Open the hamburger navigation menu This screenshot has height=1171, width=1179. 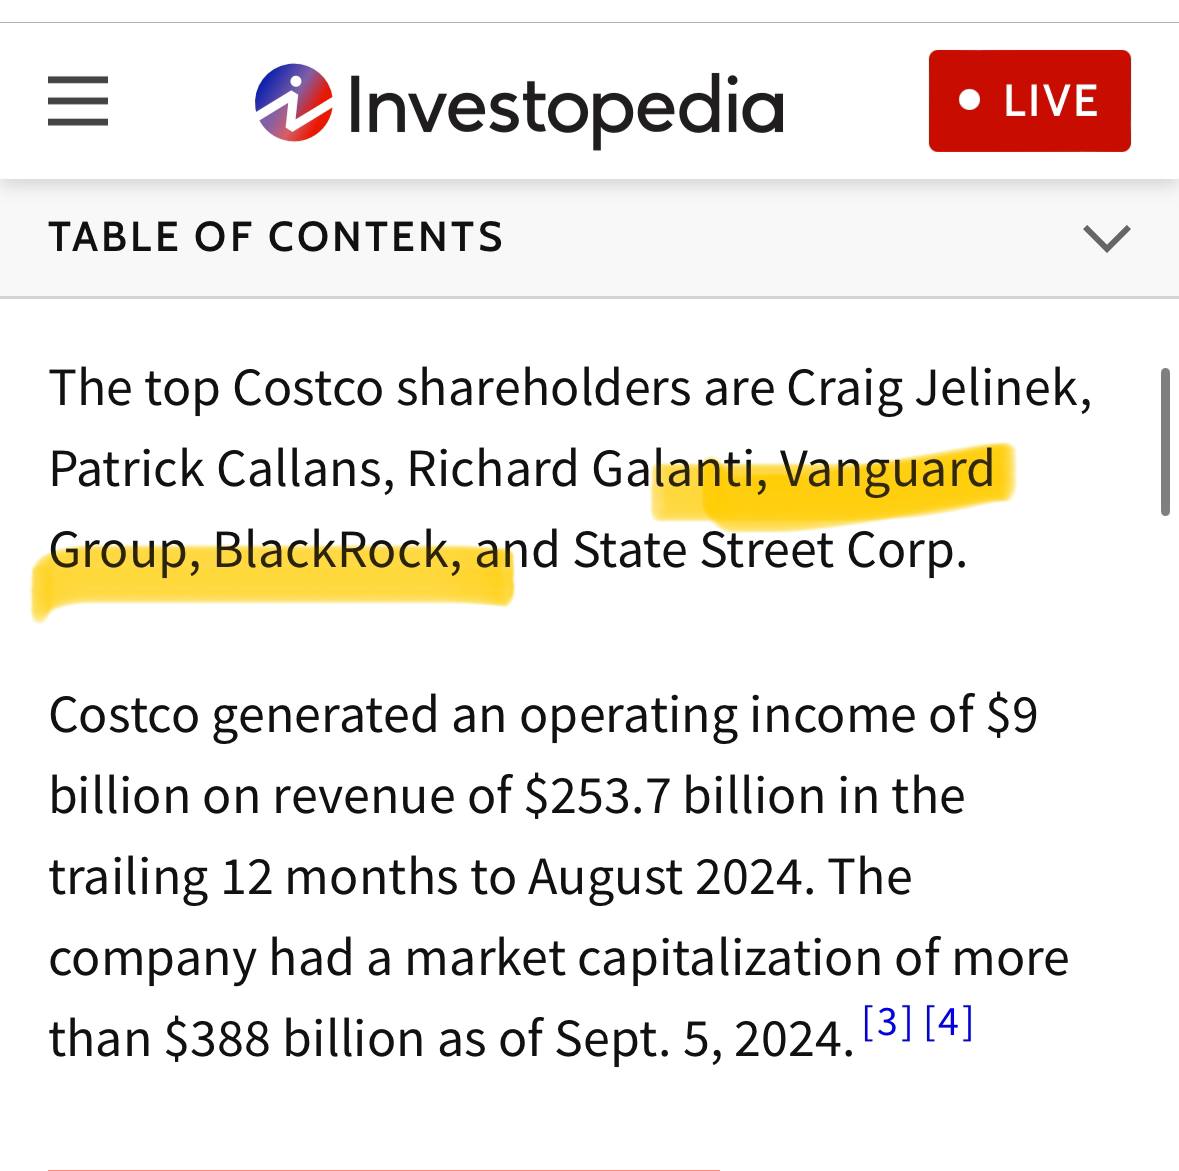coord(78,101)
